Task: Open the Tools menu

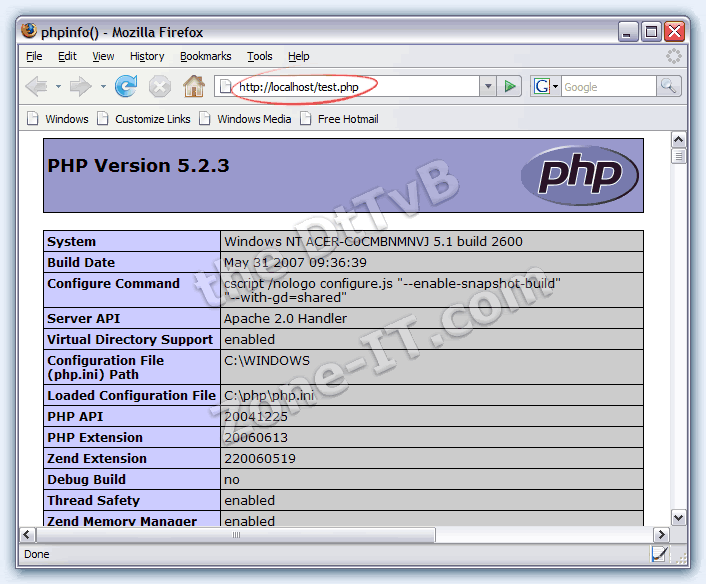Action: coord(260,56)
